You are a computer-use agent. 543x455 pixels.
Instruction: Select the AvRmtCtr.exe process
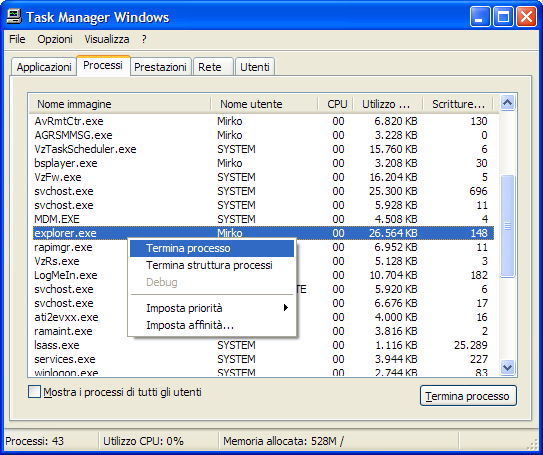click(x=263, y=121)
